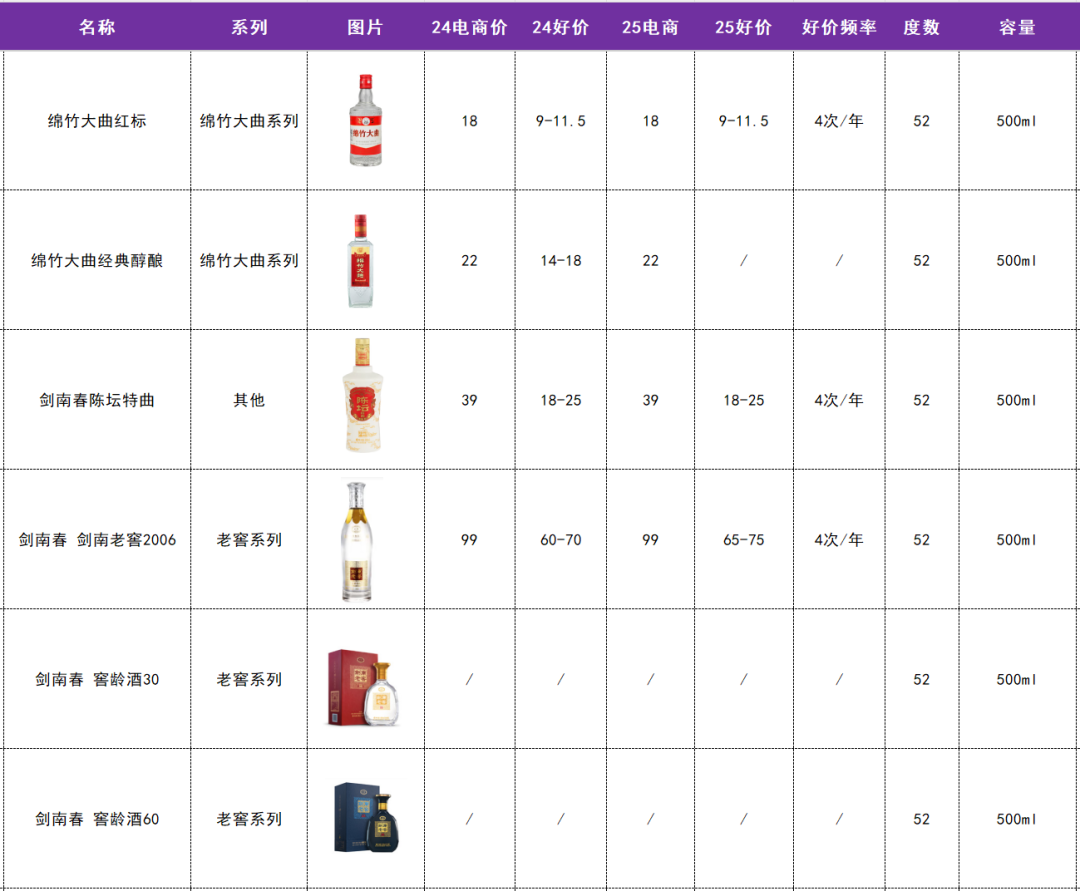The height and width of the screenshot is (891, 1080).
Task: Click 500ml in the 窖龄酒60 row
Action: pyautogui.click(x=1017, y=819)
